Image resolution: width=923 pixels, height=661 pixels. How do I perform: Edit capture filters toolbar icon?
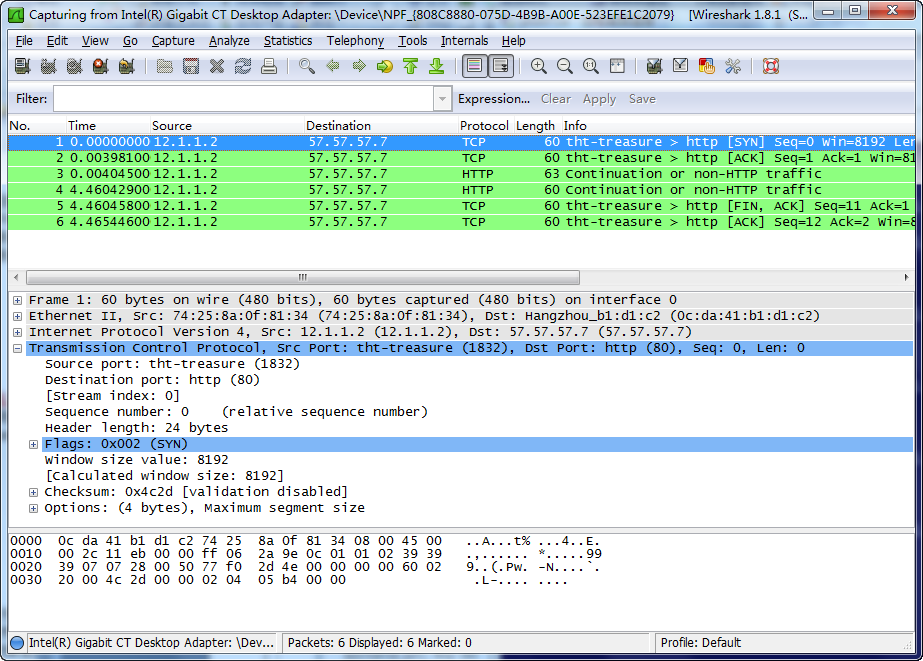[x=654, y=66]
